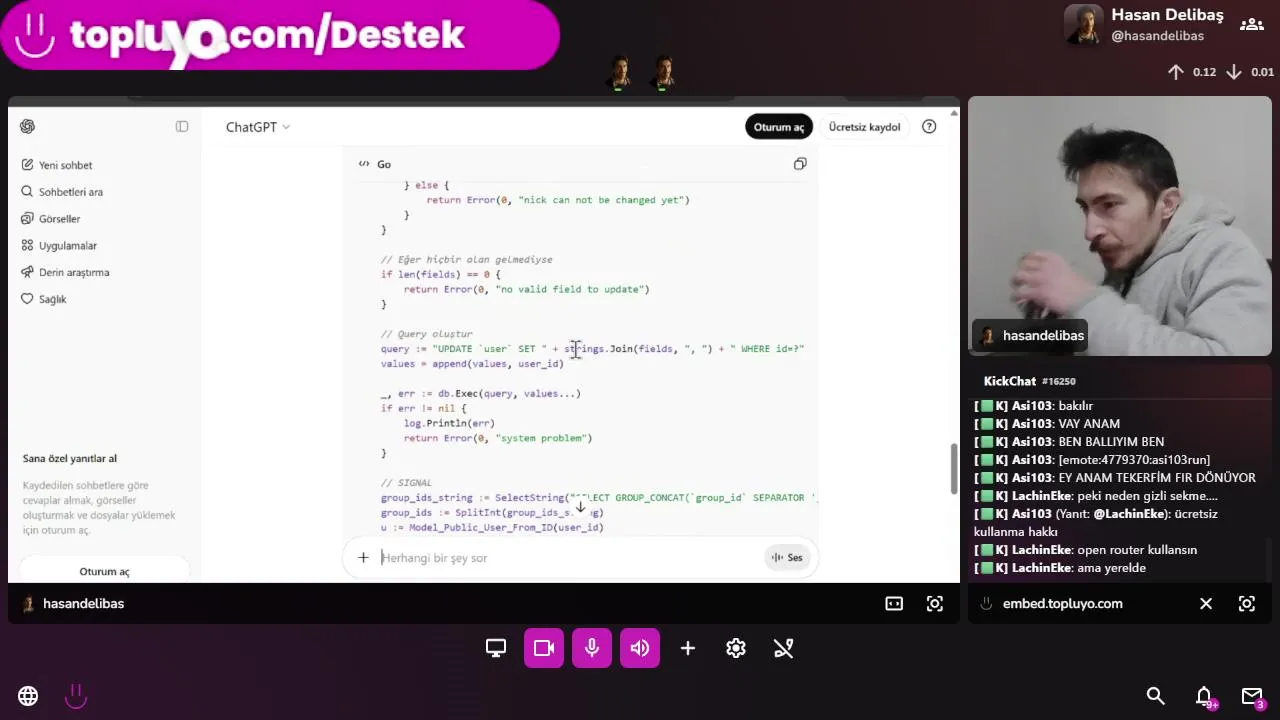Mute the microphone button
The height and width of the screenshot is (720, 1280).
tap(592, 648)
